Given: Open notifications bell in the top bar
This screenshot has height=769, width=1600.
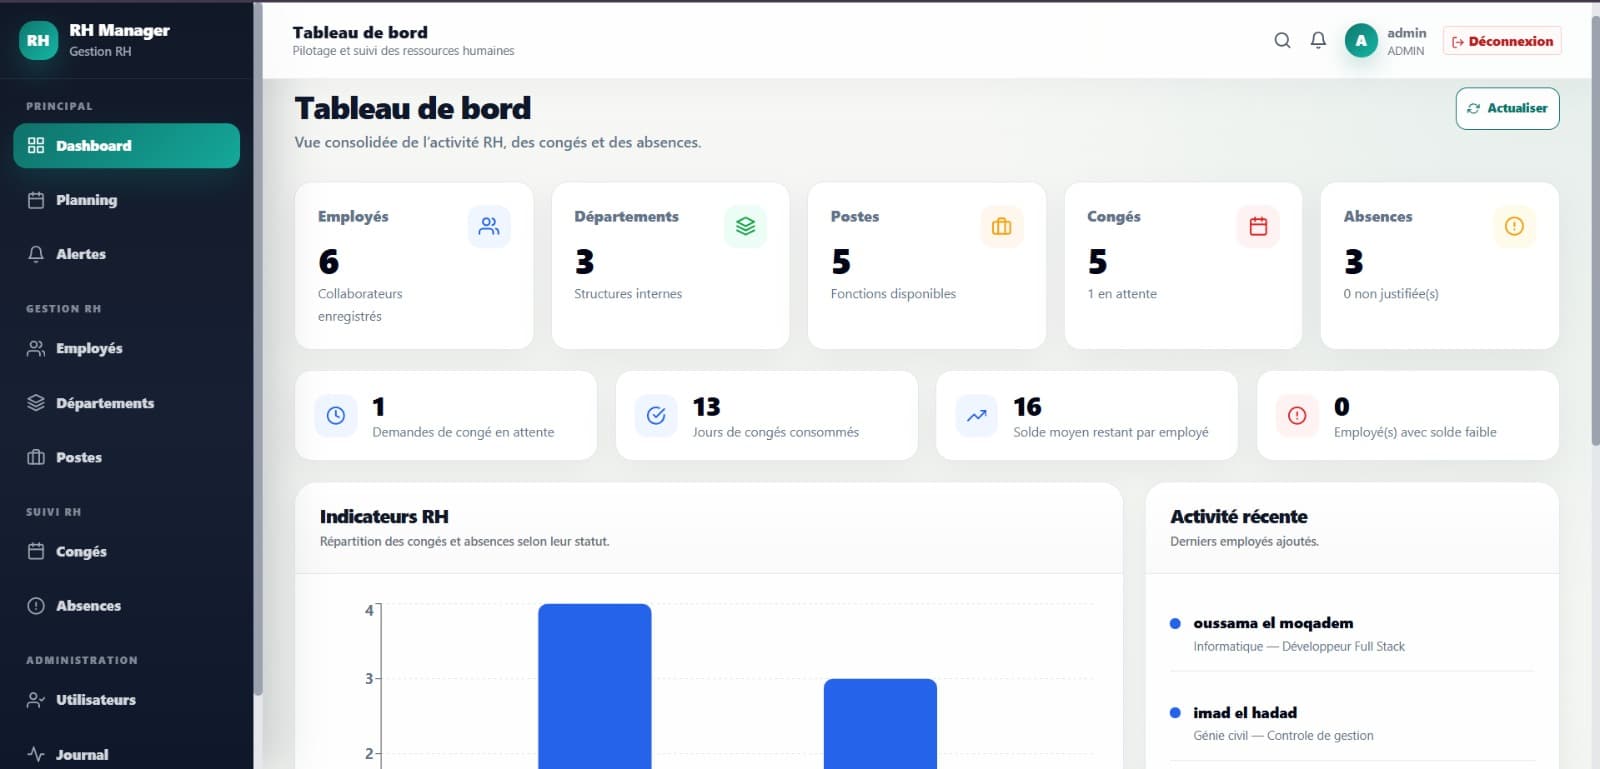Looking at the screenshot, I should [1318, 40].
